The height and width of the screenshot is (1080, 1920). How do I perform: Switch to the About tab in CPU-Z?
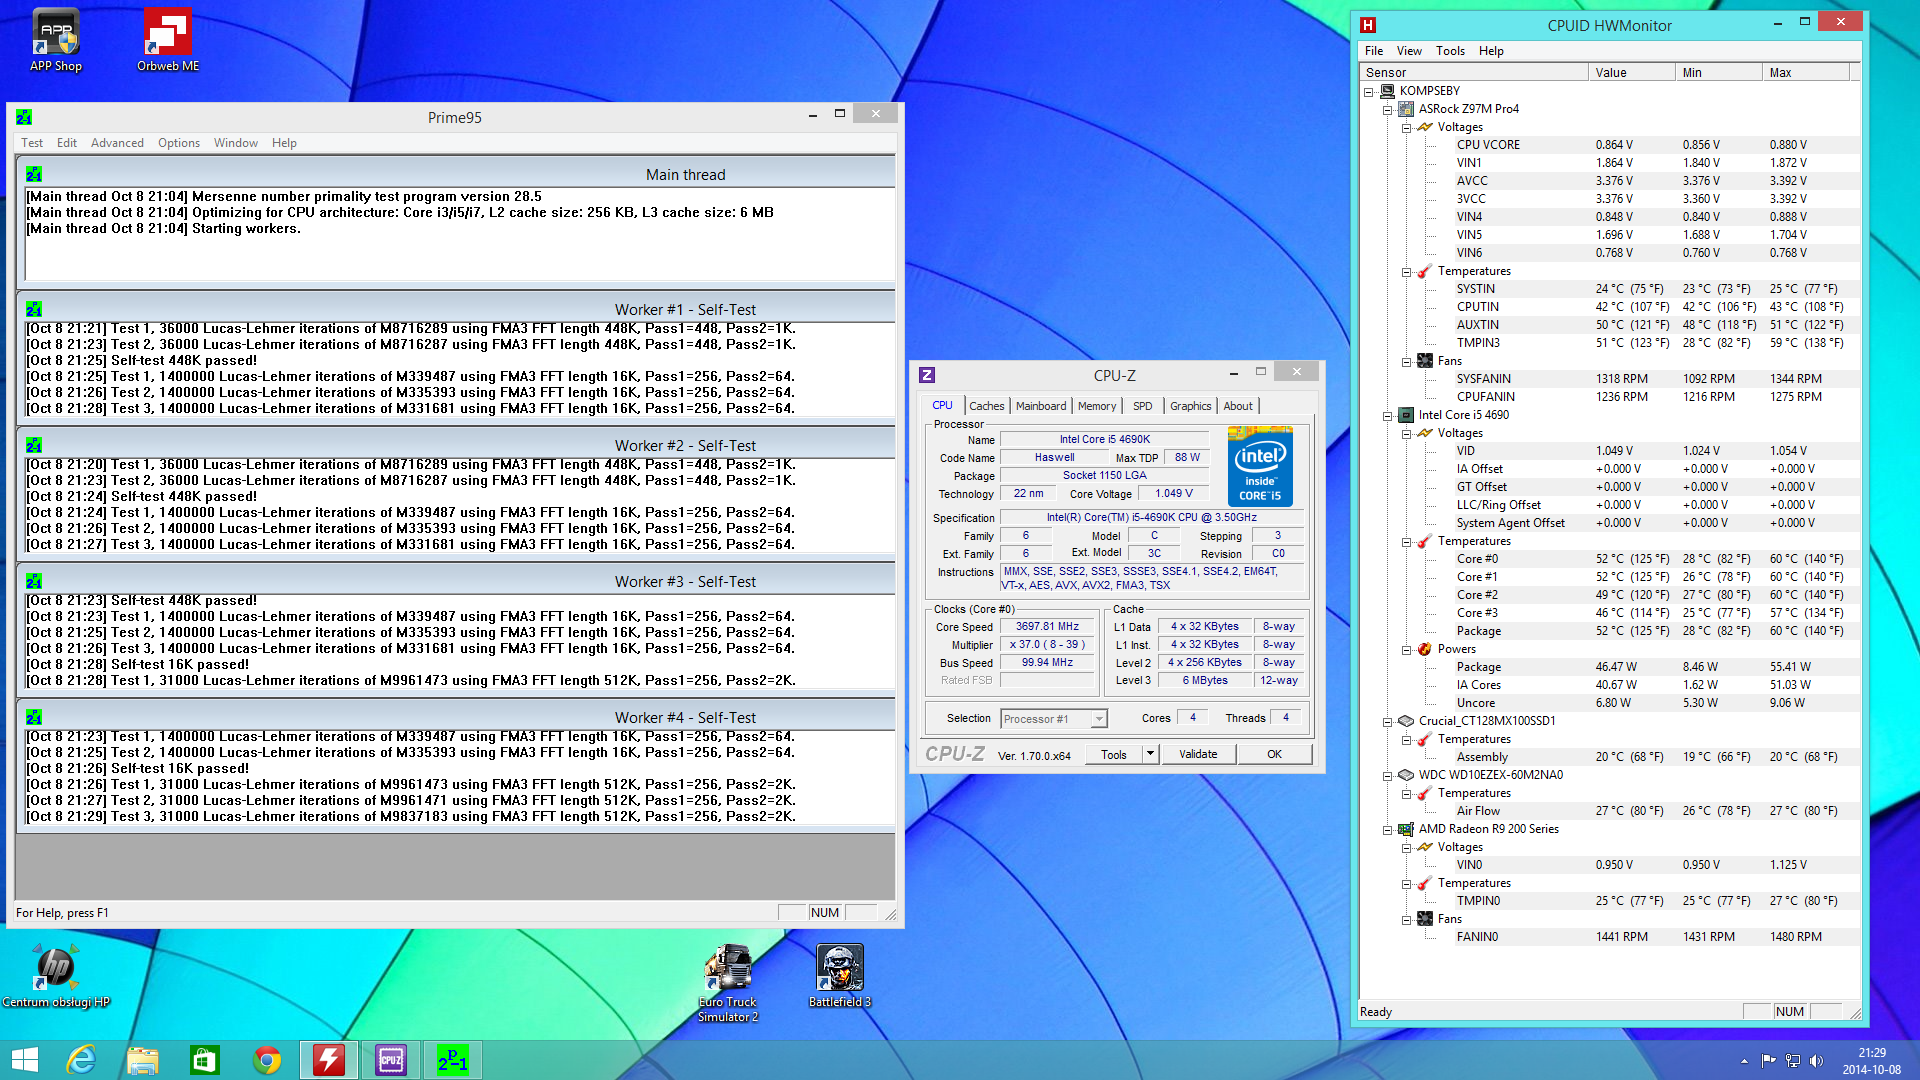tap(1238, 406)
